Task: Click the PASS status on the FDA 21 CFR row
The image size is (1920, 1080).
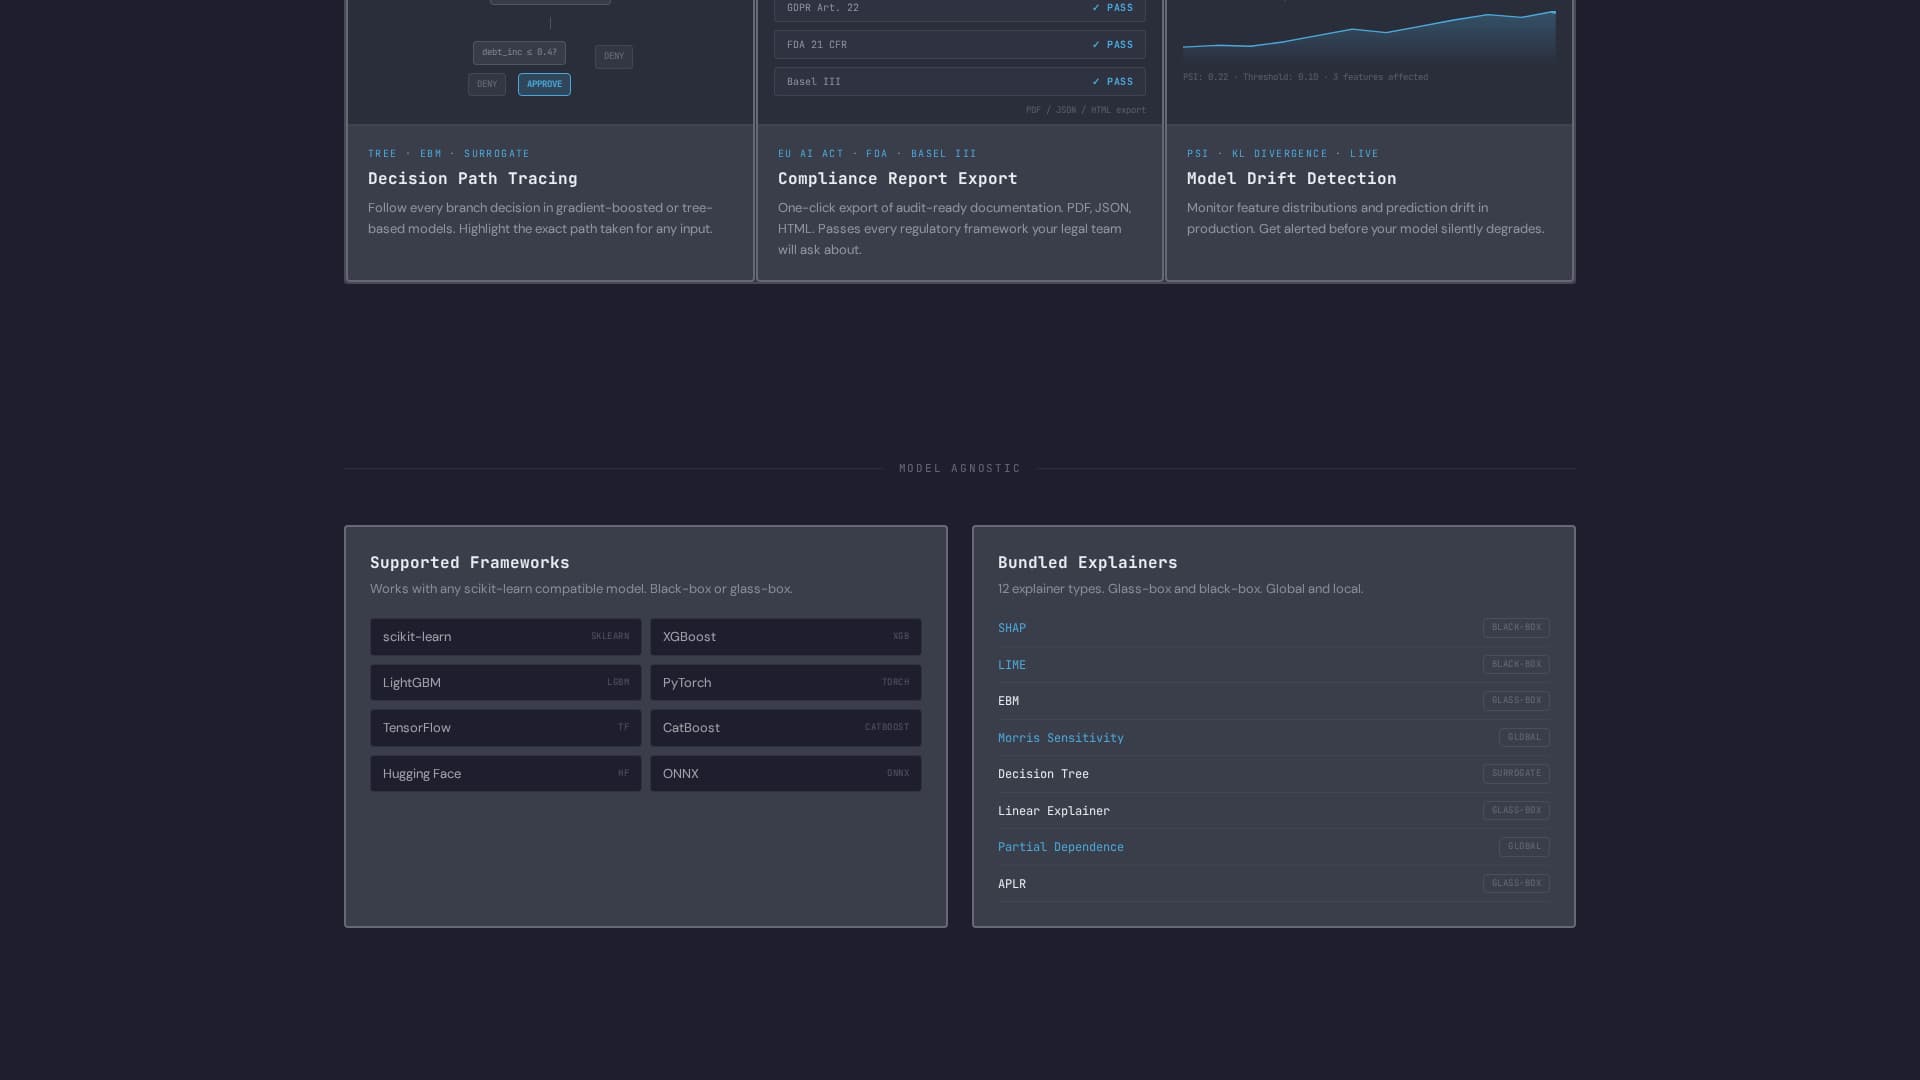Action: coord(1113,45)
